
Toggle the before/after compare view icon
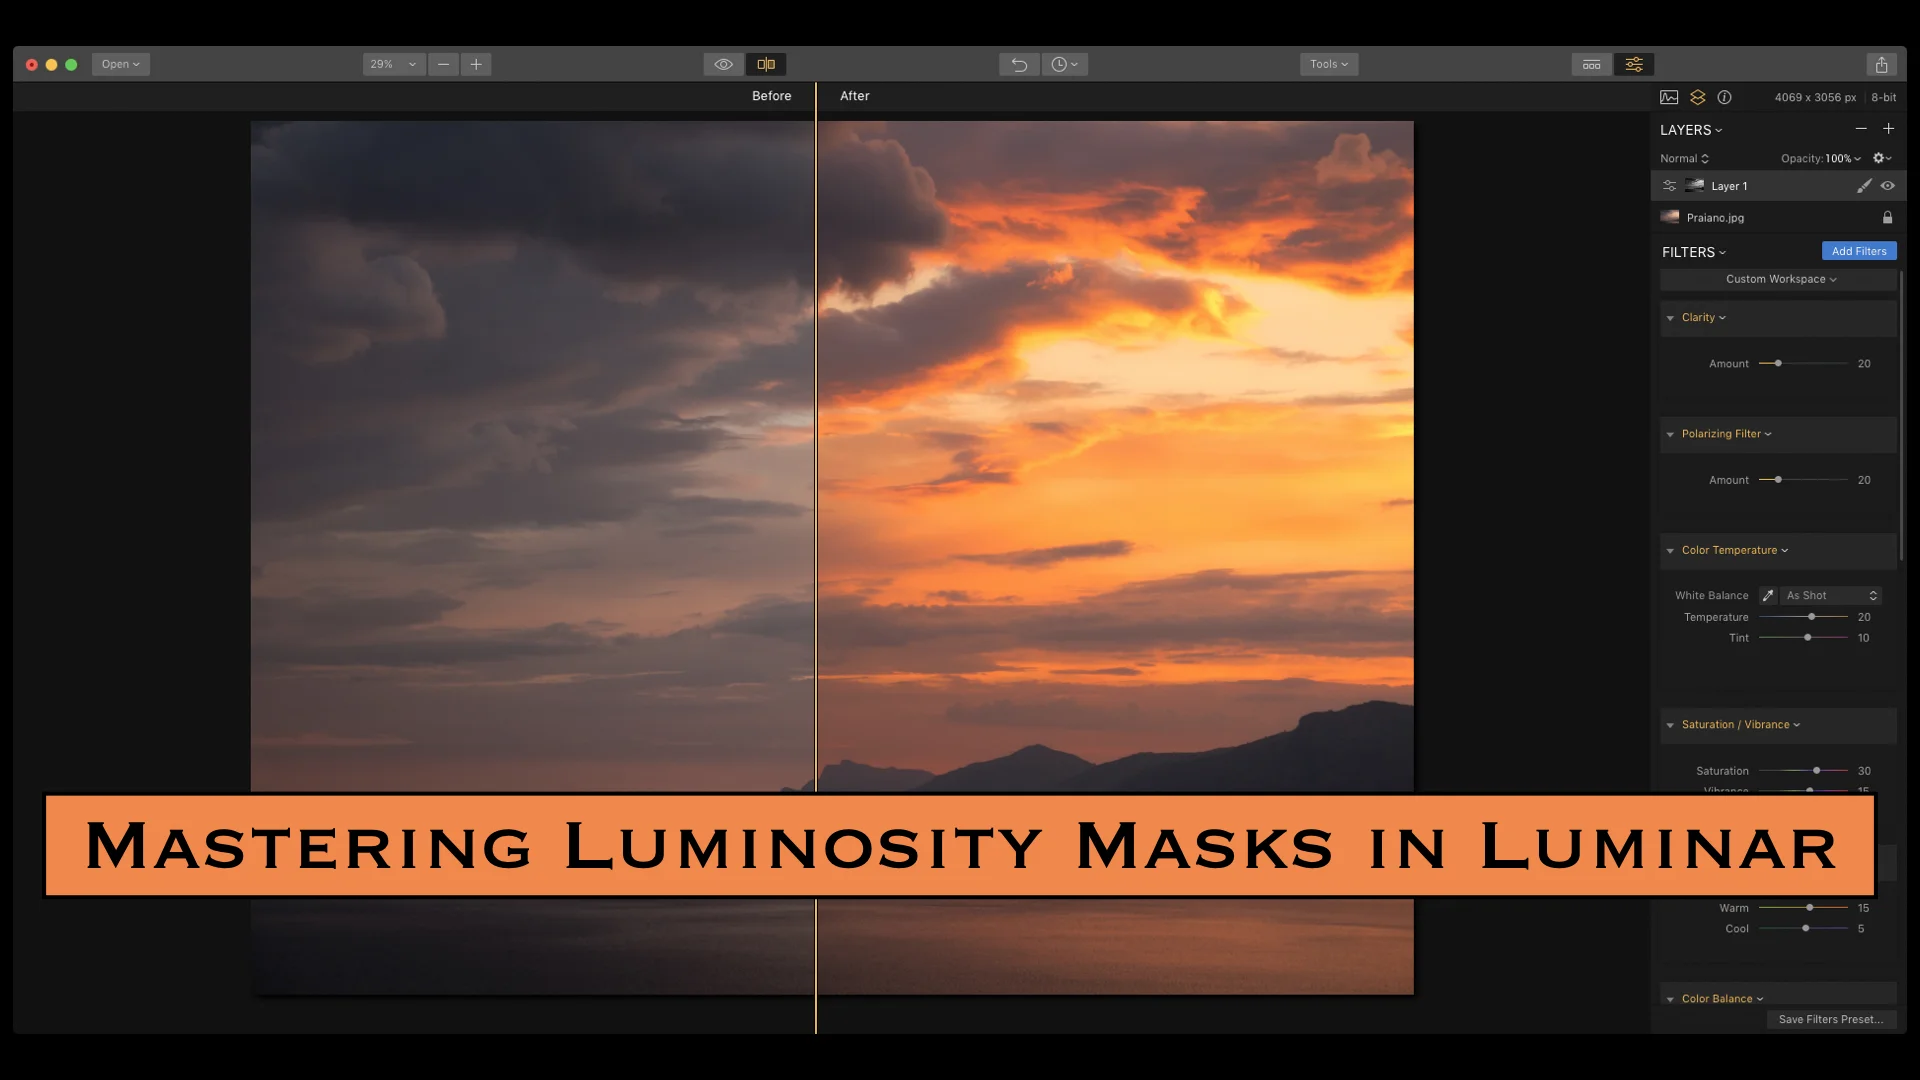[x=766, y=64]
